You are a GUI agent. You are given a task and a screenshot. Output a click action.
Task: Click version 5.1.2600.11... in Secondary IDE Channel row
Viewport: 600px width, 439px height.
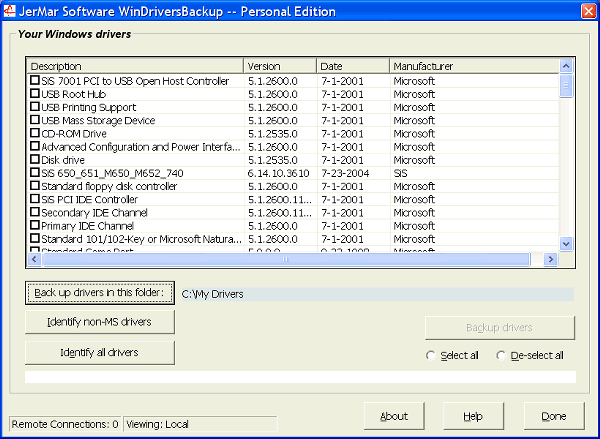click(x=279, y=213)
